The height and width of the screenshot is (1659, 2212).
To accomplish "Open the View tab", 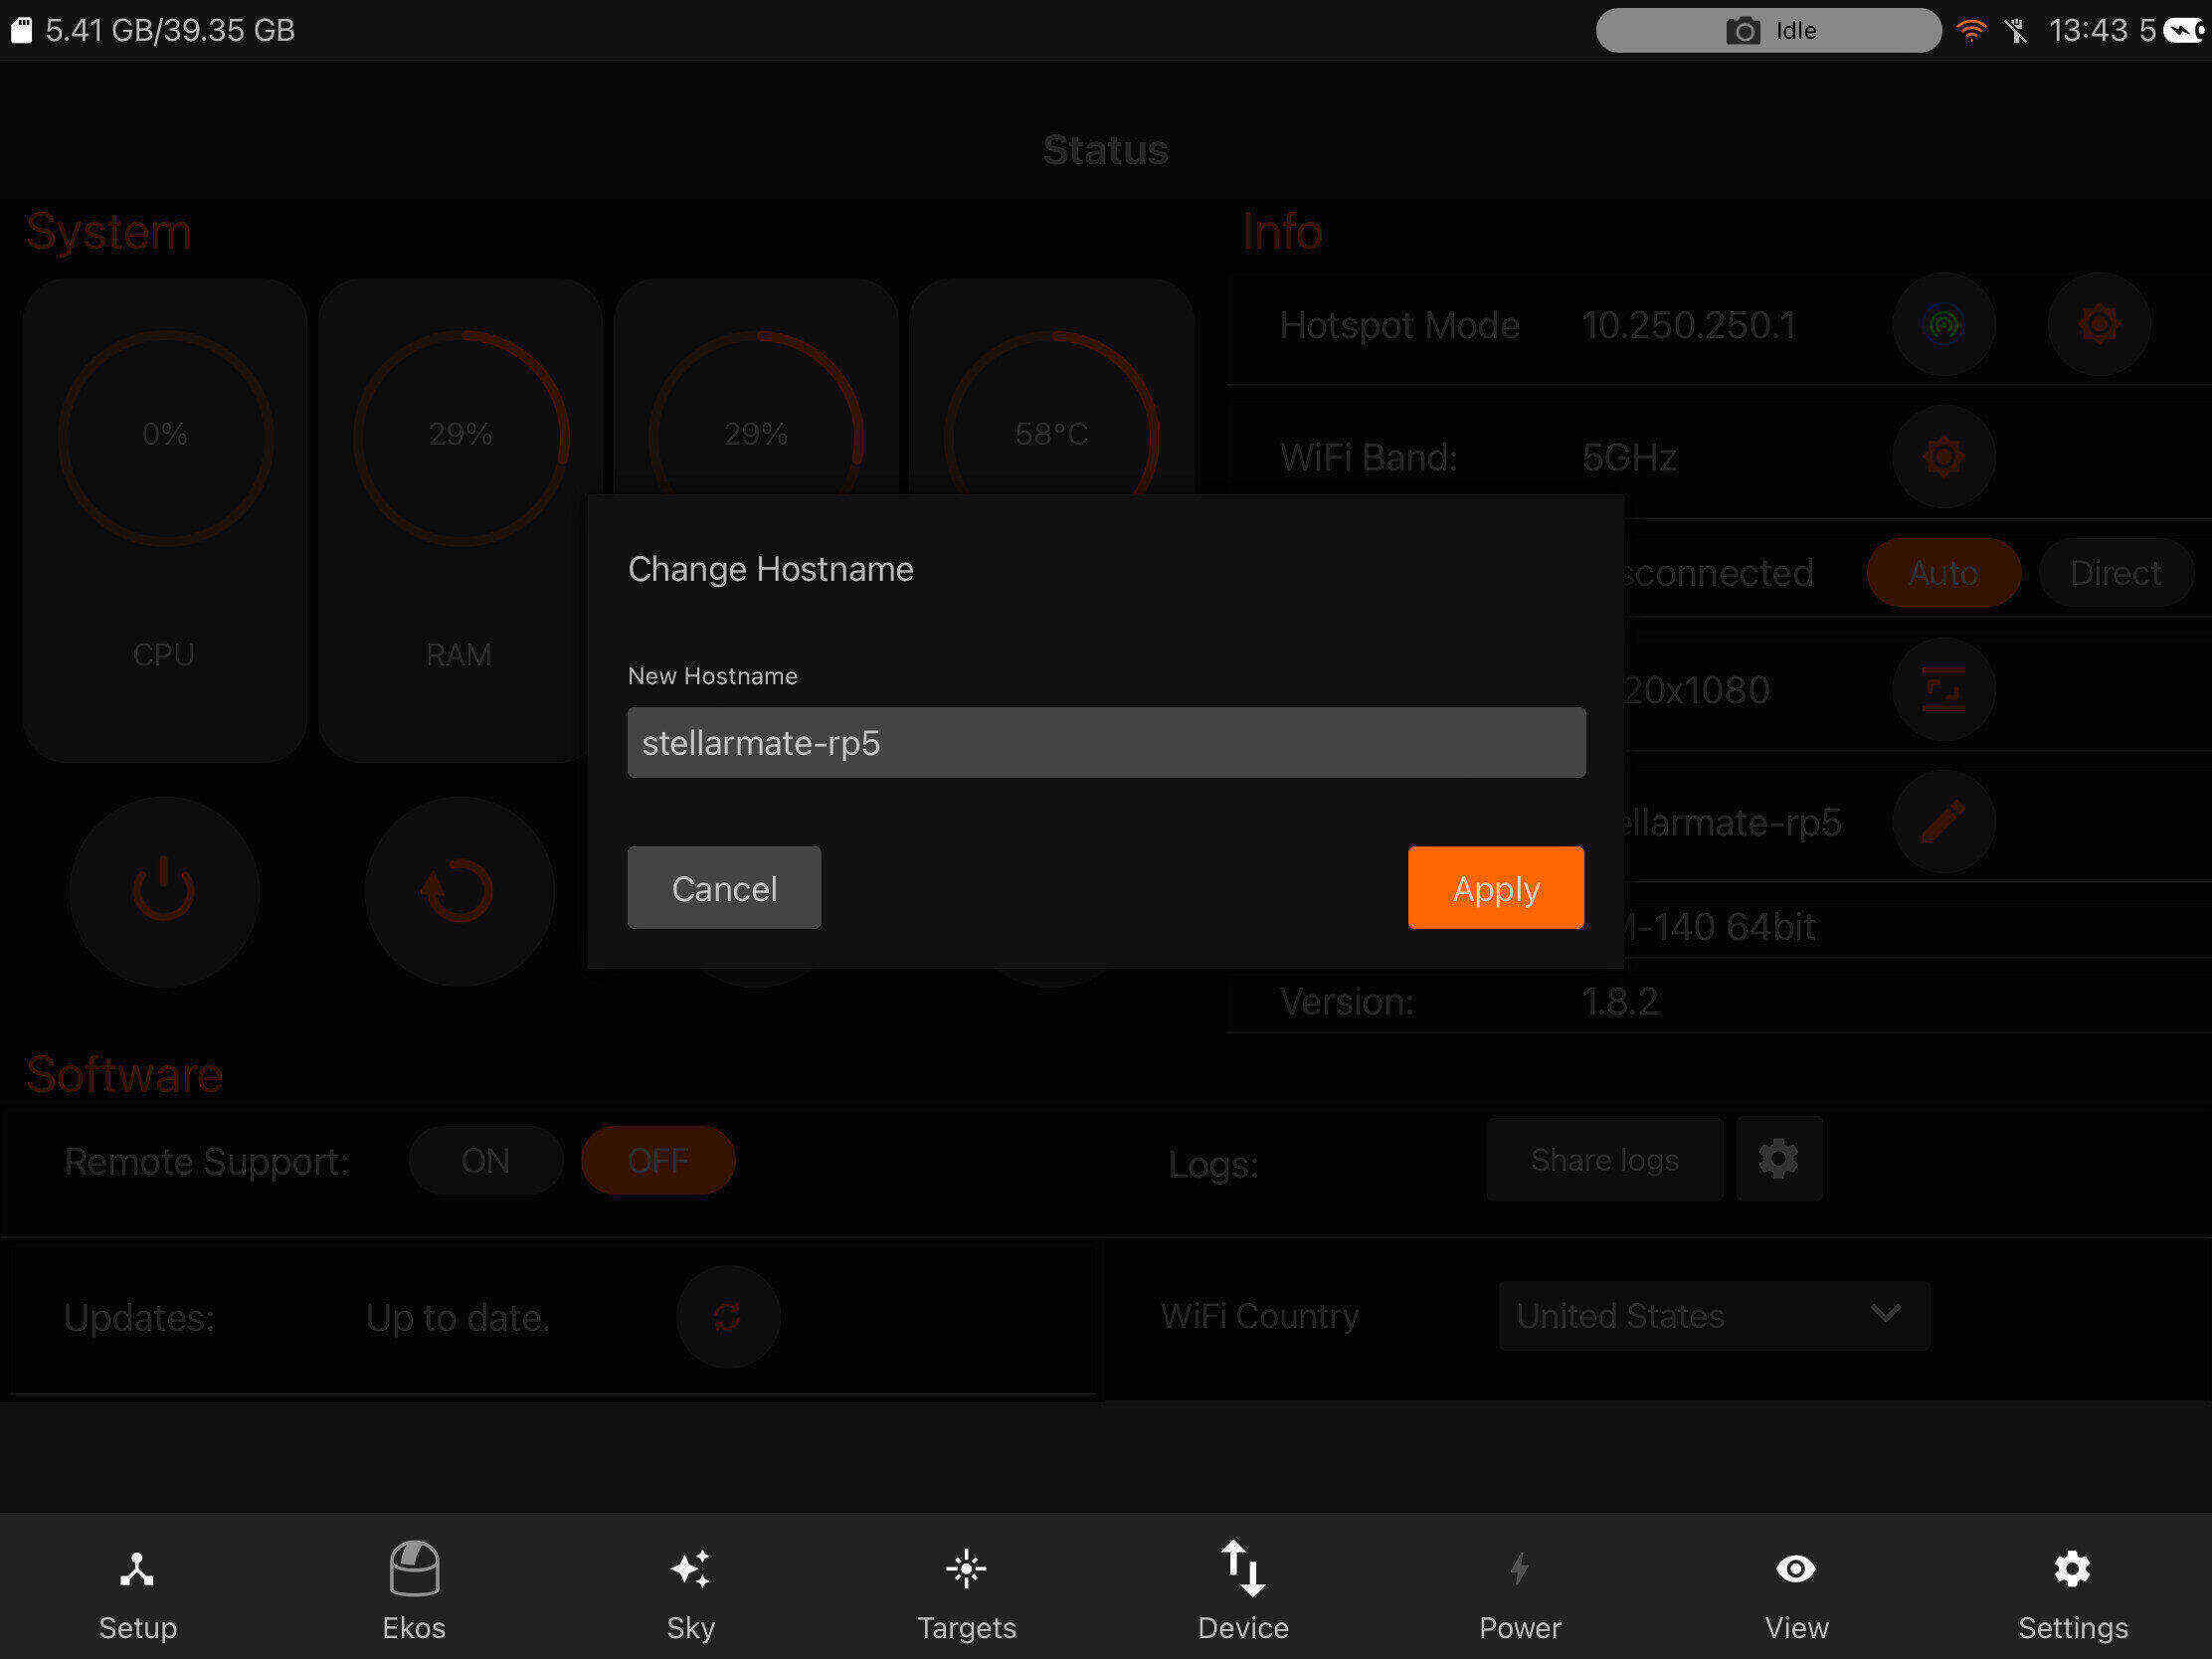I will [x=1796, y=1595].
